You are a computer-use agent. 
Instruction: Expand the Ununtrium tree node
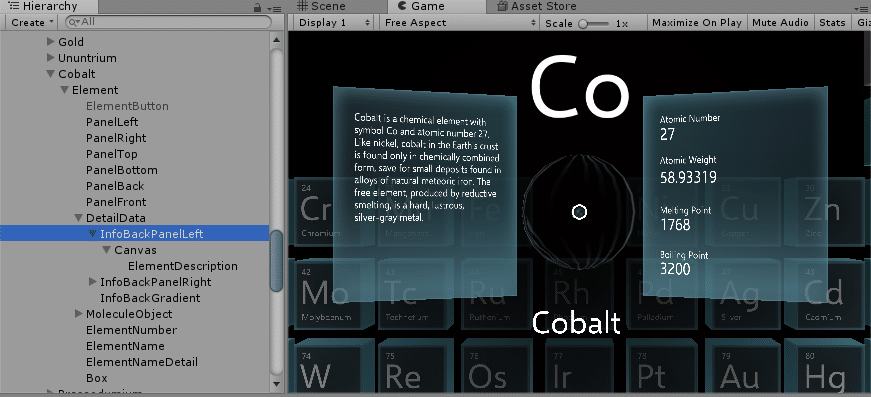(51, 58)
